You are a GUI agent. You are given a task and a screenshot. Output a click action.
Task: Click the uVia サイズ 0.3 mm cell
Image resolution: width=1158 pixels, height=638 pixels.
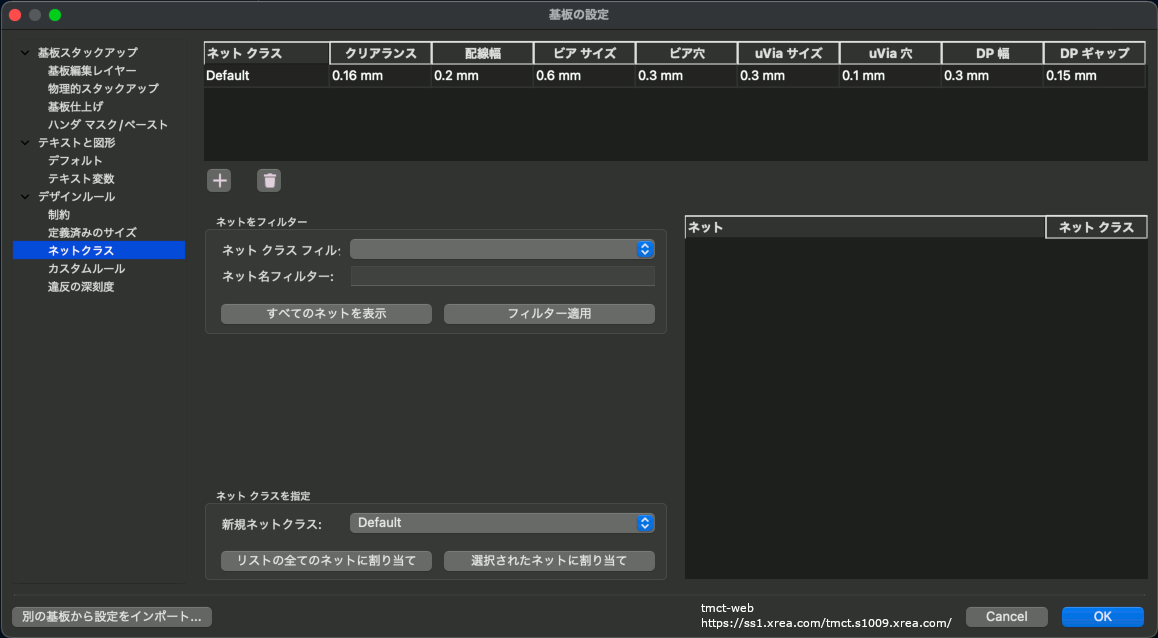(788, 75)
